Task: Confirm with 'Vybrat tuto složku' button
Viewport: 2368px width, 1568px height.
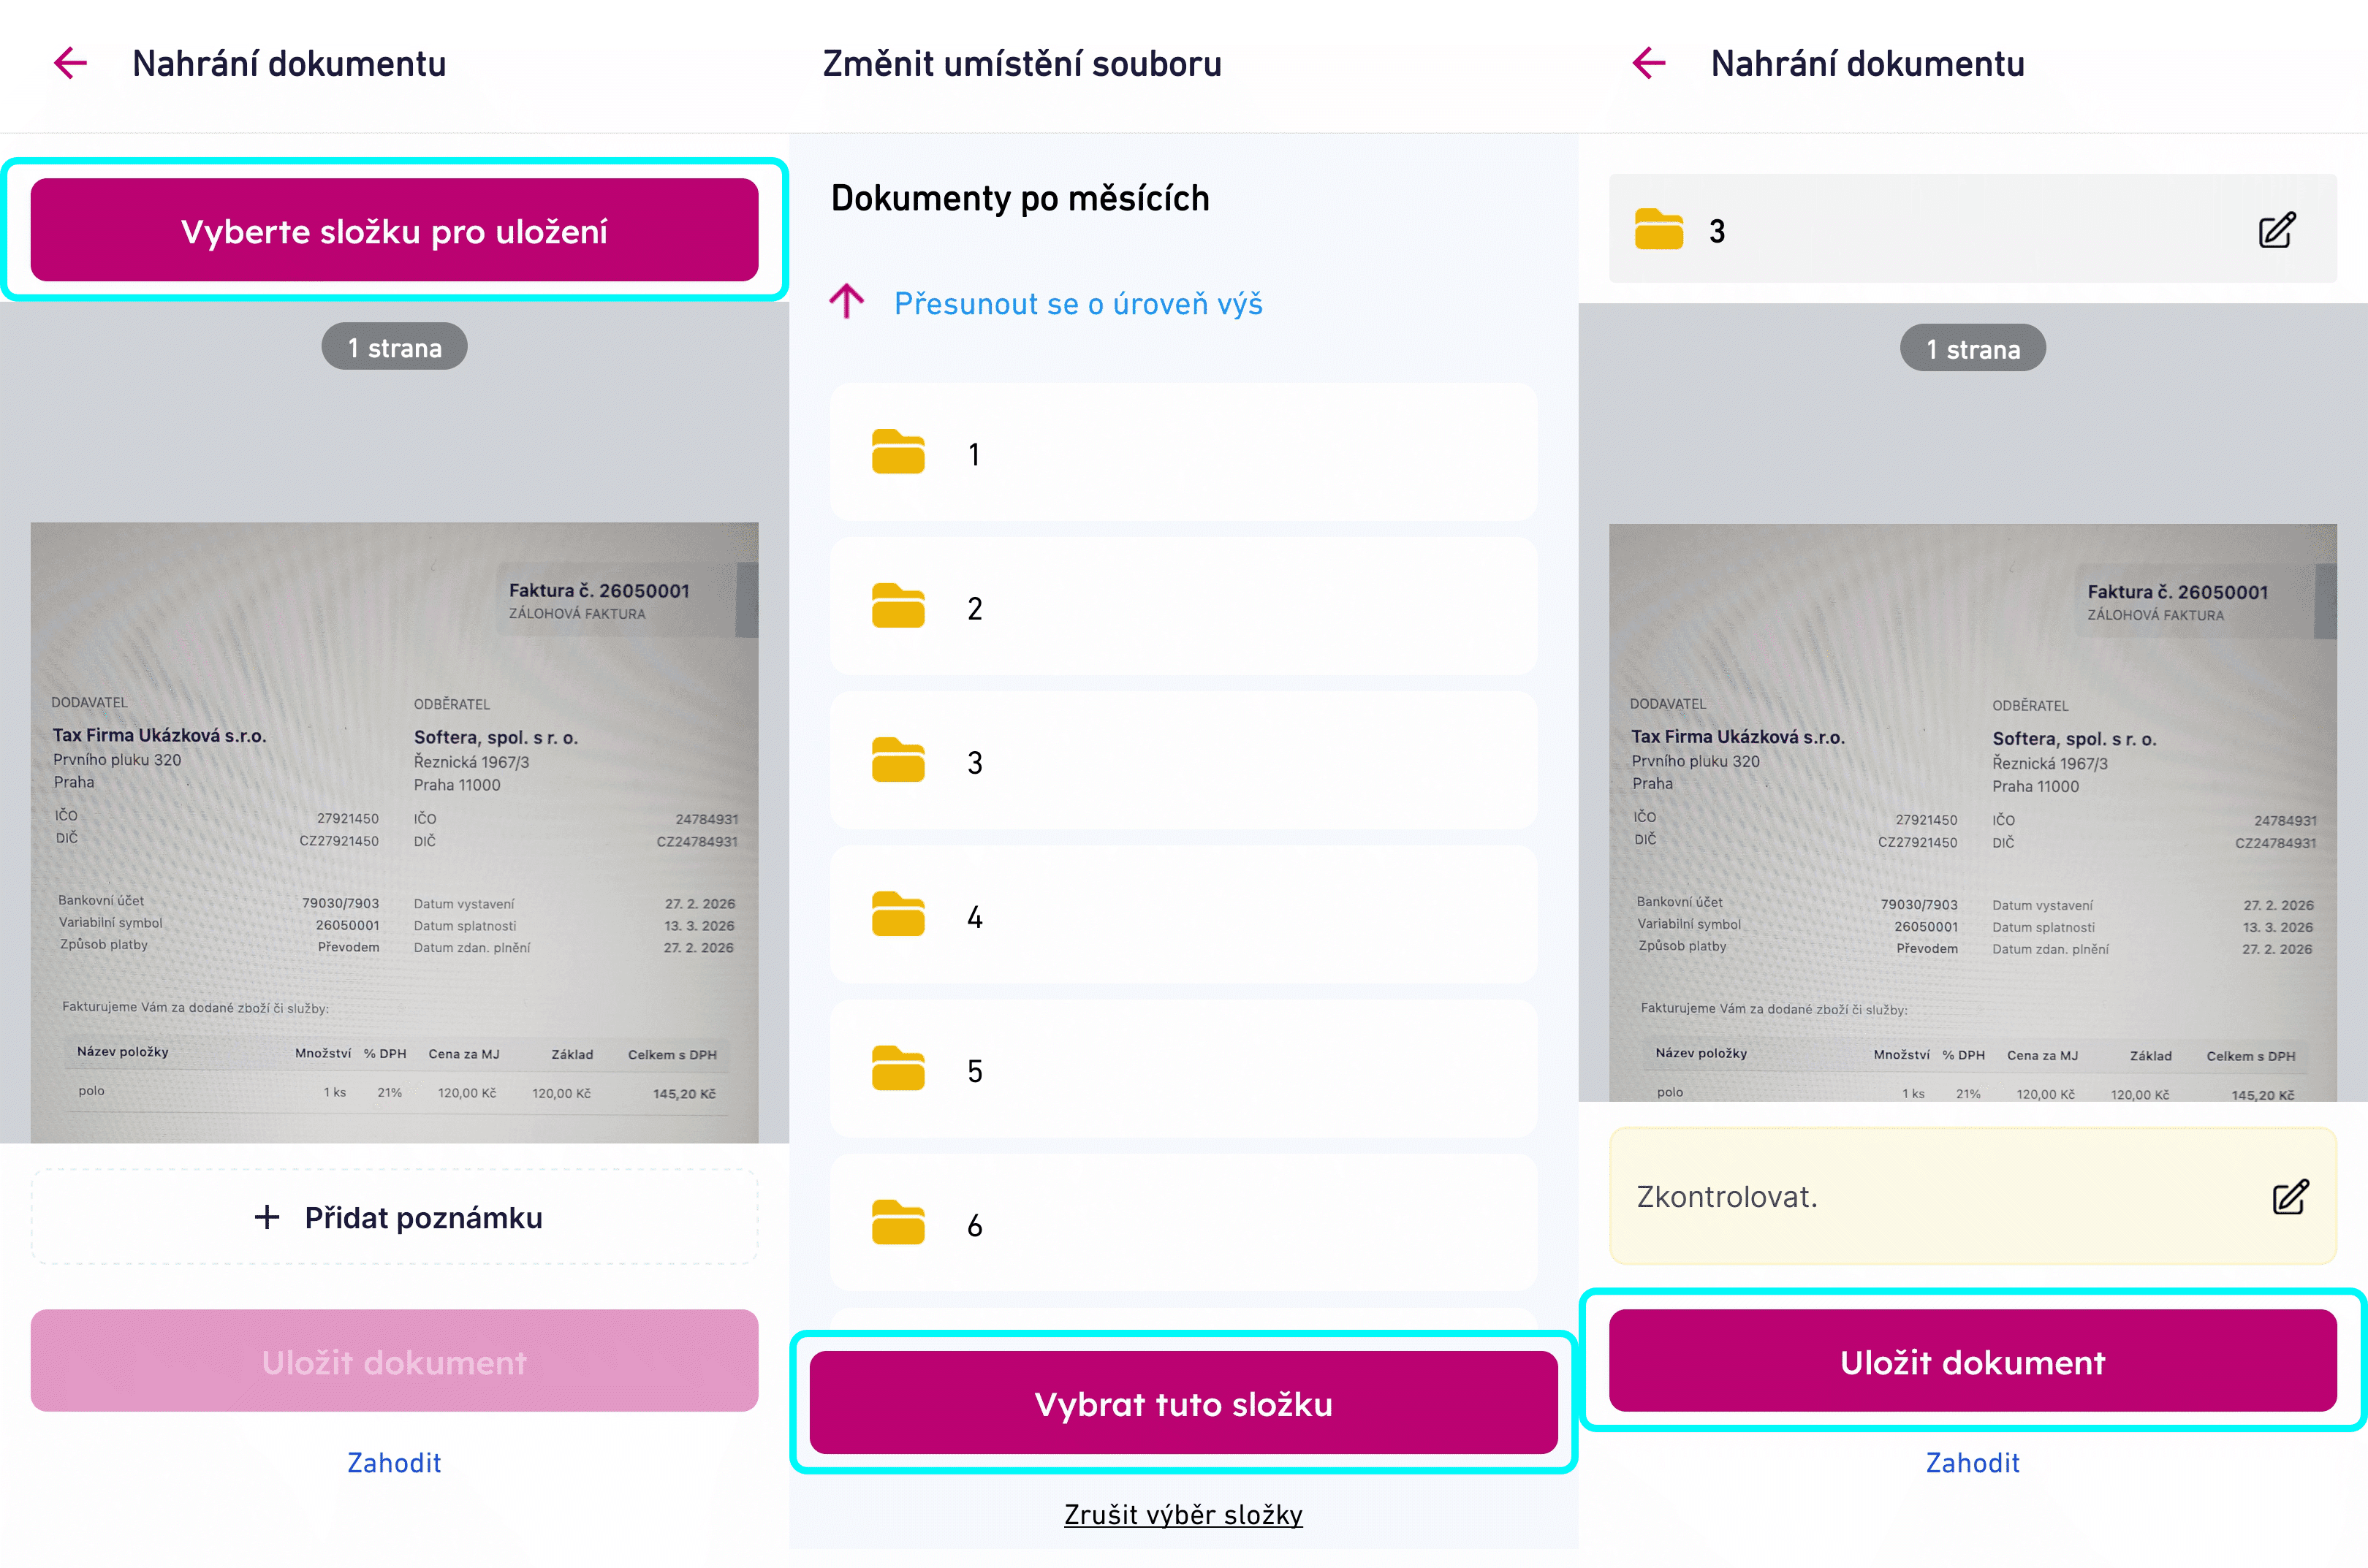Action: coord(1182,1402)
